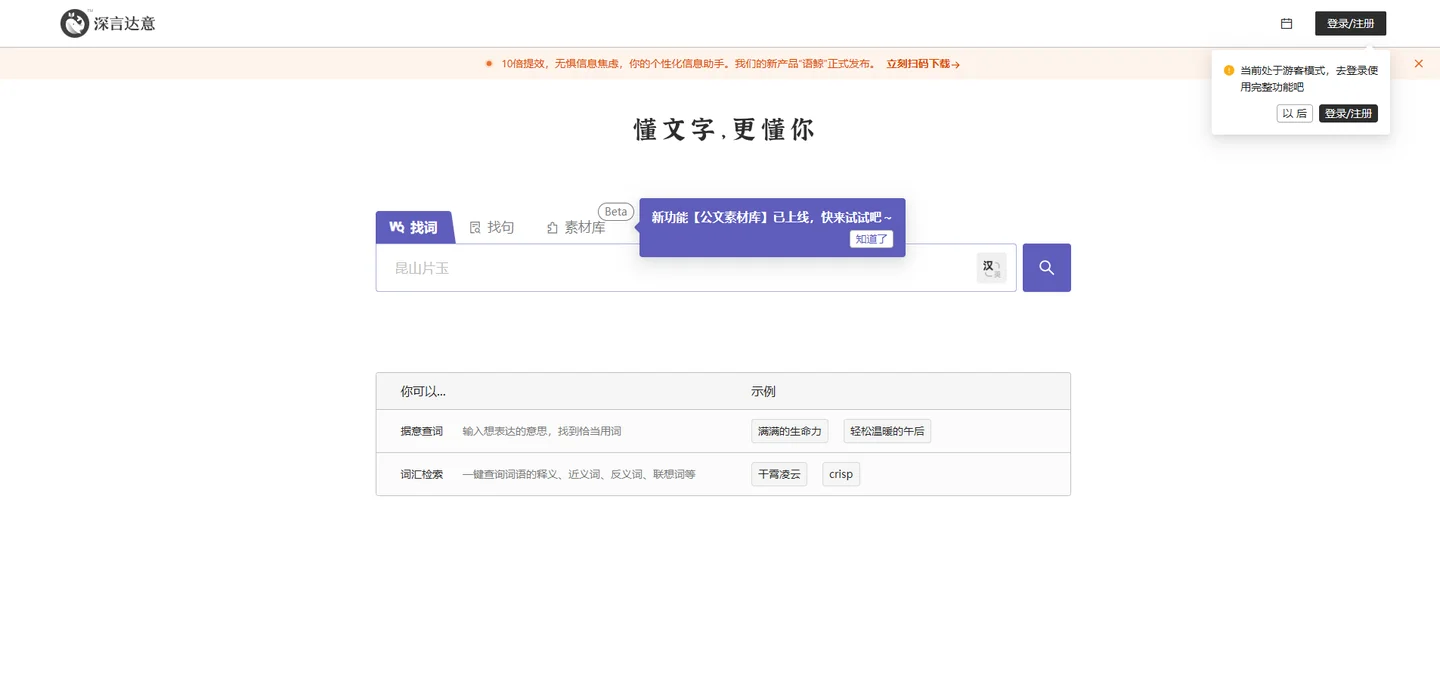Image resolution: width=1440 pixels, height=695 pixels.
Task: Click the document icon next to 素材库
Action: tap(551, 227)
